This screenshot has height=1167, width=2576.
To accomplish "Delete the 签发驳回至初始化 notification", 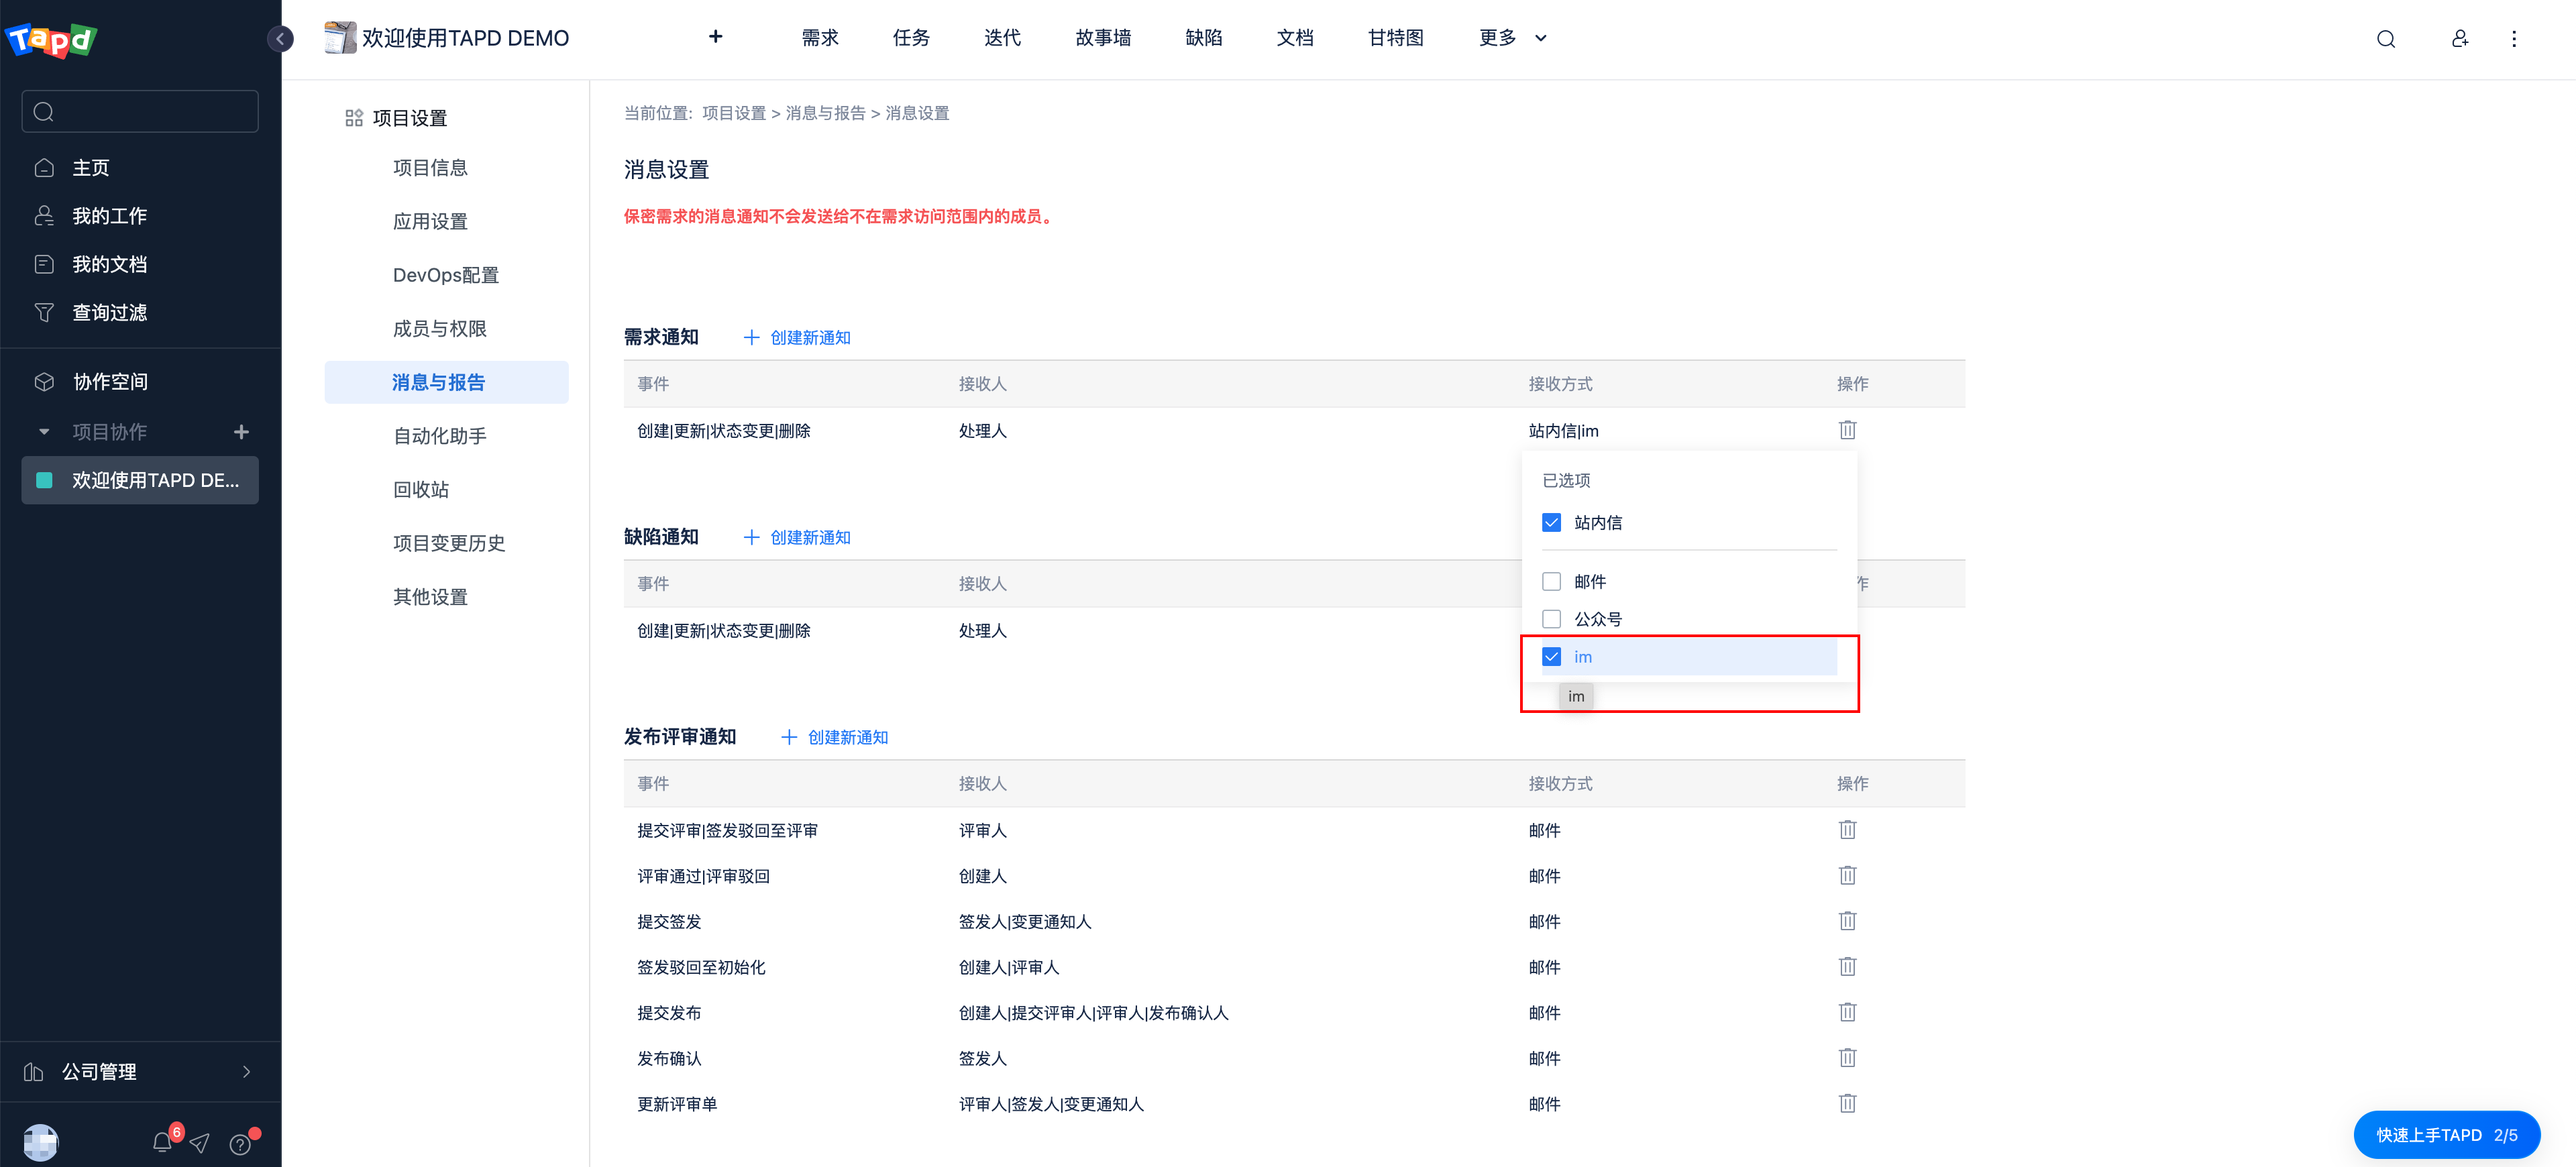I will (1846, 967).
